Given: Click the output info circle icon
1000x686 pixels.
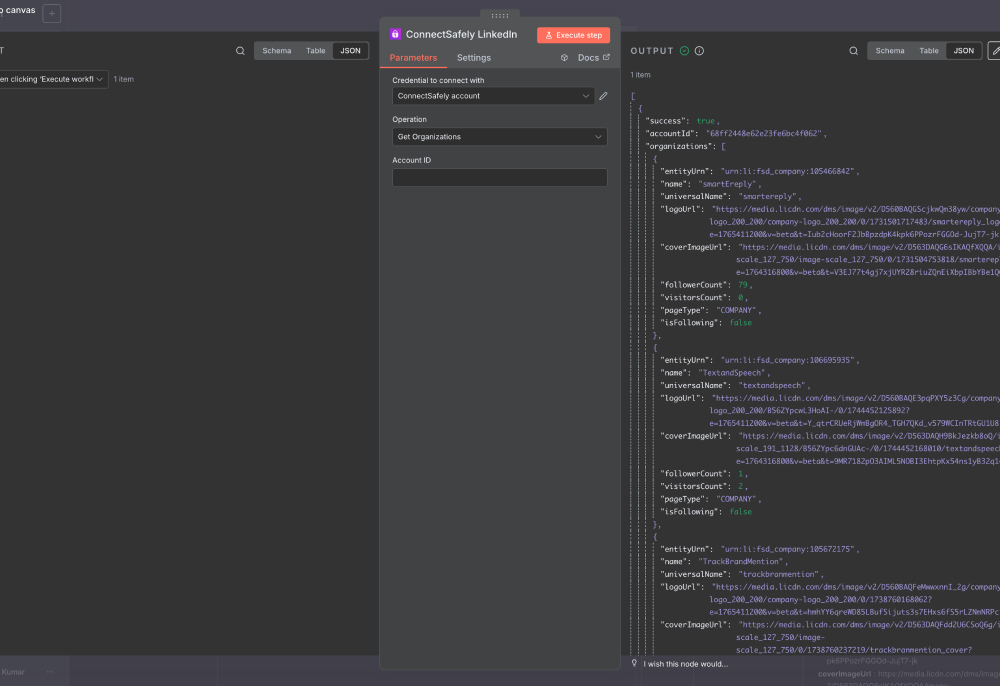Looking at the screenshot, I should tap(699, 51).
